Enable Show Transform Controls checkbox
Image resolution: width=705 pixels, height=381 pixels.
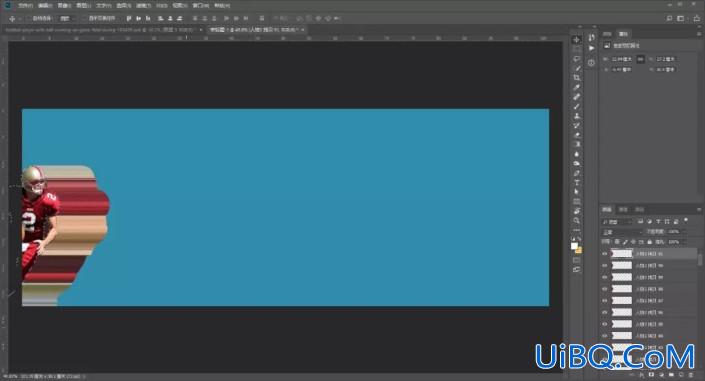85,18
